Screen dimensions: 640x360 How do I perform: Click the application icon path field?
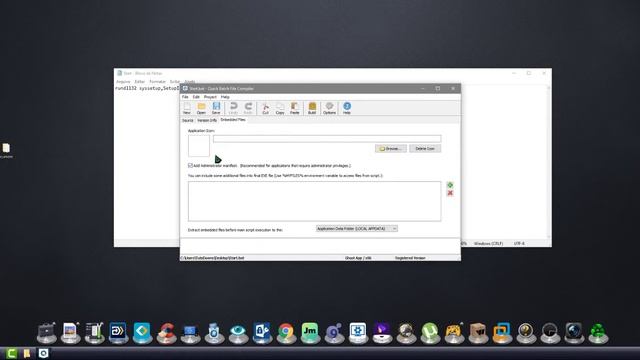point(327,139)
